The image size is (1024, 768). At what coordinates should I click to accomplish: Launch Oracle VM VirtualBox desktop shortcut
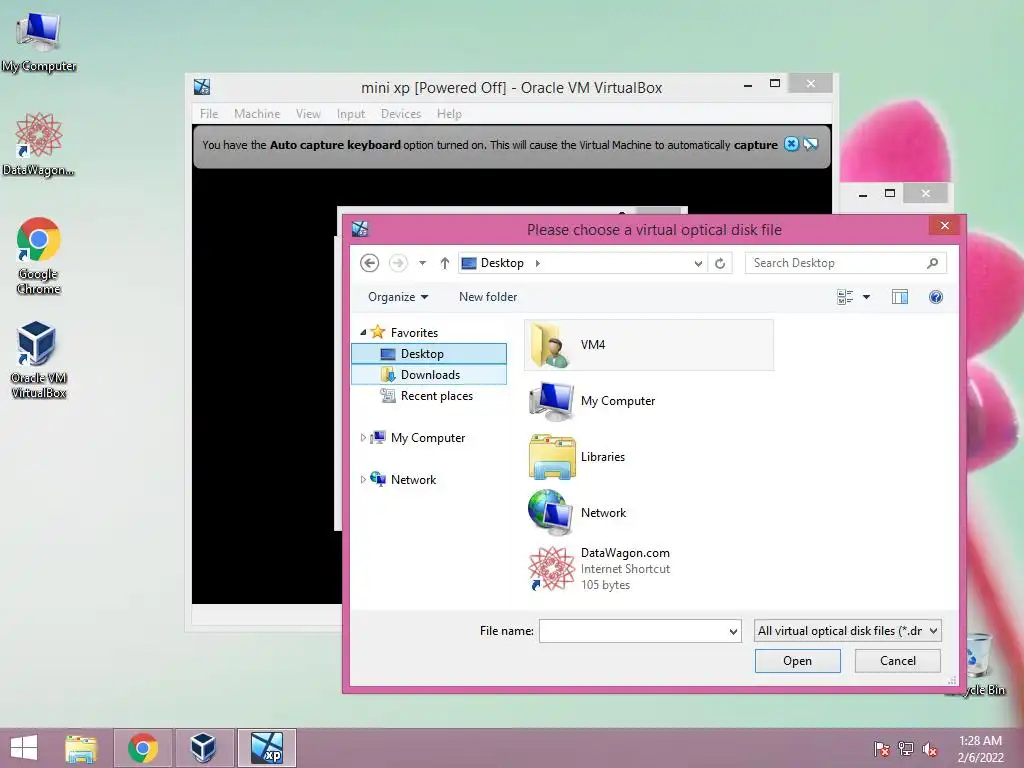39,360
